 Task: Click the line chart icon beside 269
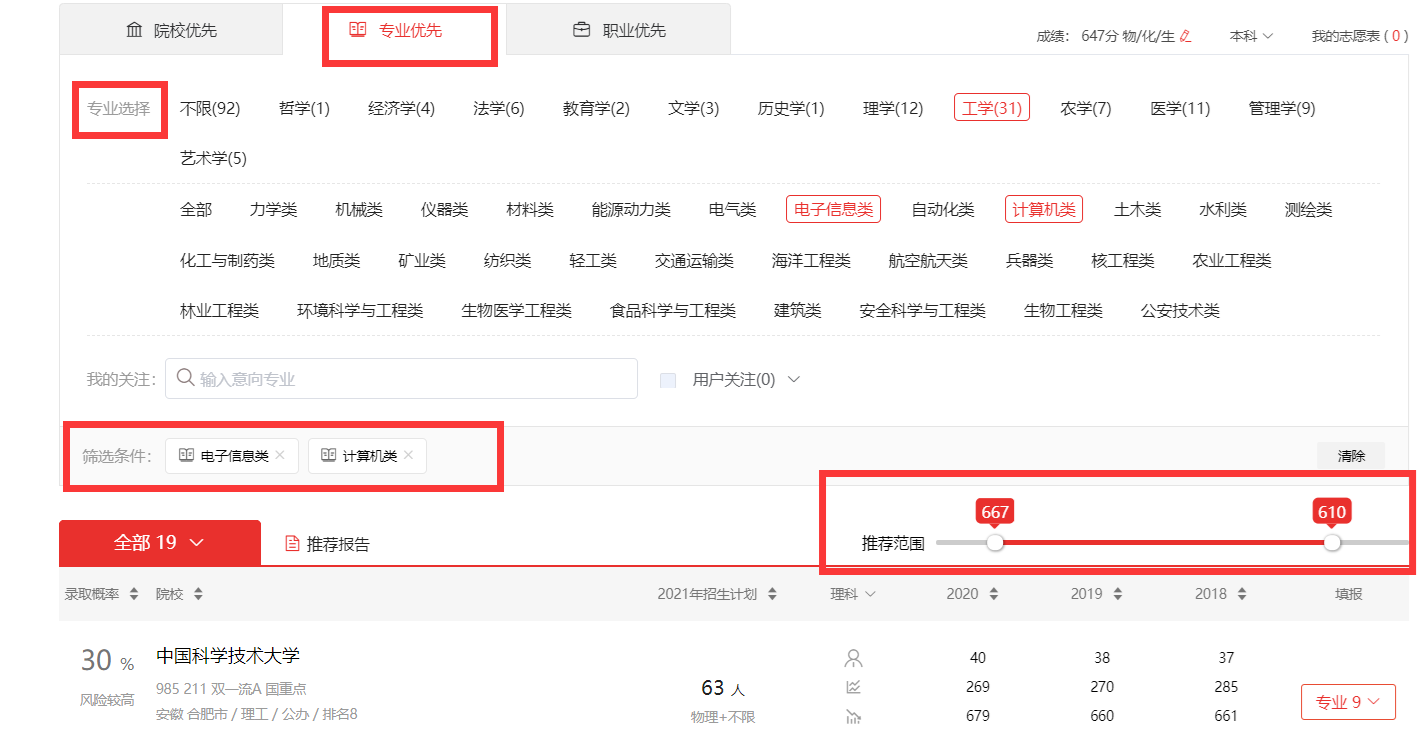click(x=851, y=687)
